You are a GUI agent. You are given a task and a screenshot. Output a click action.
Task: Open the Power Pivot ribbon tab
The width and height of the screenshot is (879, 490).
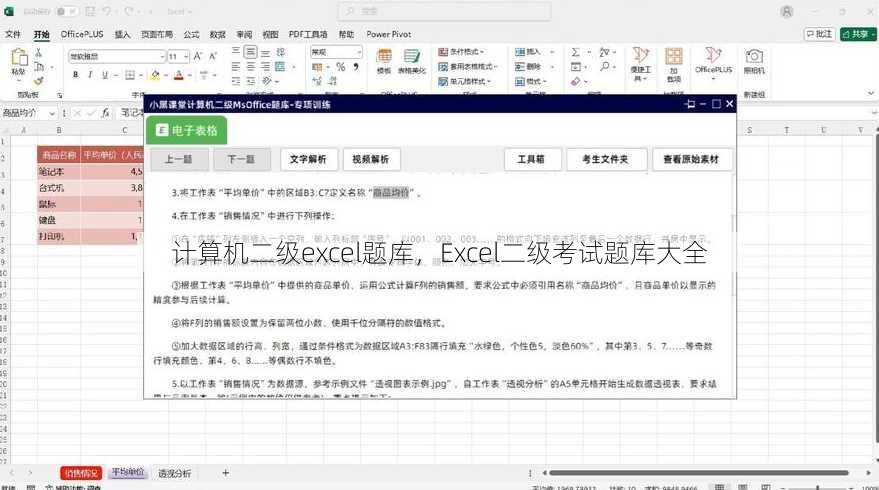pyautogui.click(x=388, y=34)
